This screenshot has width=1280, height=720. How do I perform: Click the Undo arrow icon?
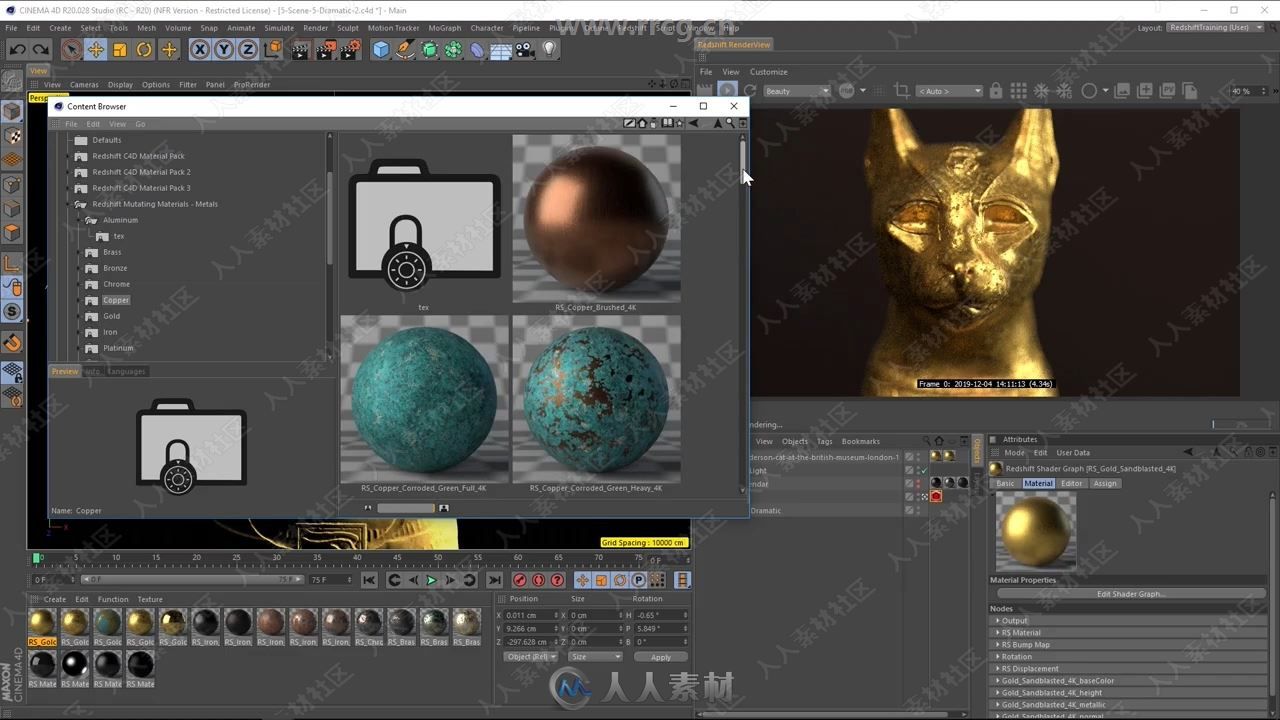18,50
